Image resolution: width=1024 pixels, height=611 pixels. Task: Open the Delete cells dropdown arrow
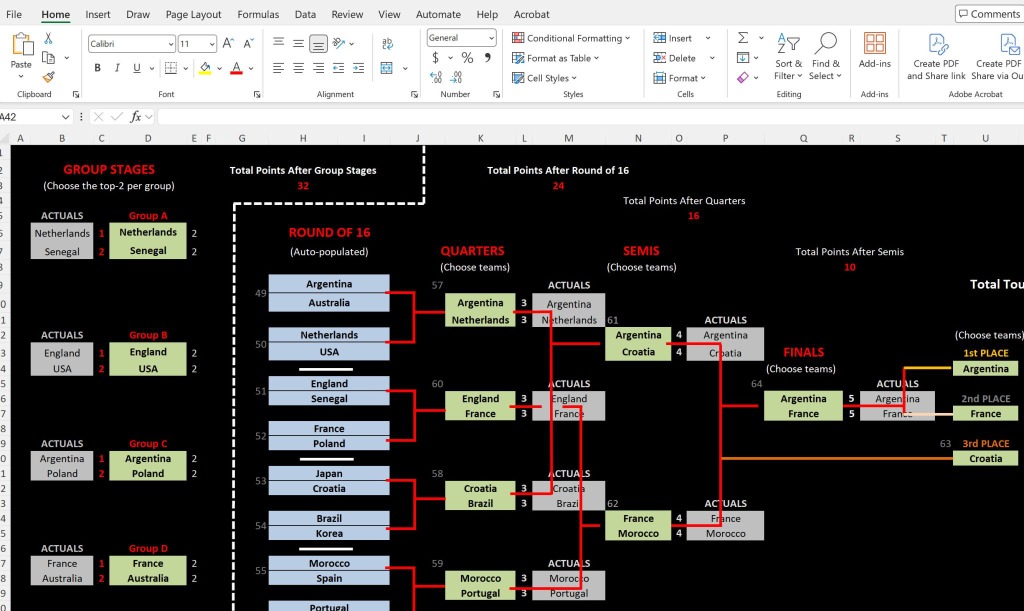coord(712,57)
